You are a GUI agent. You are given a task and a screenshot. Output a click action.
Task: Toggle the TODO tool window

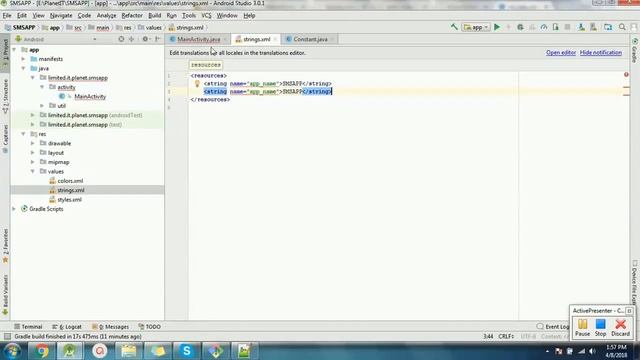(x=149, y=327)
